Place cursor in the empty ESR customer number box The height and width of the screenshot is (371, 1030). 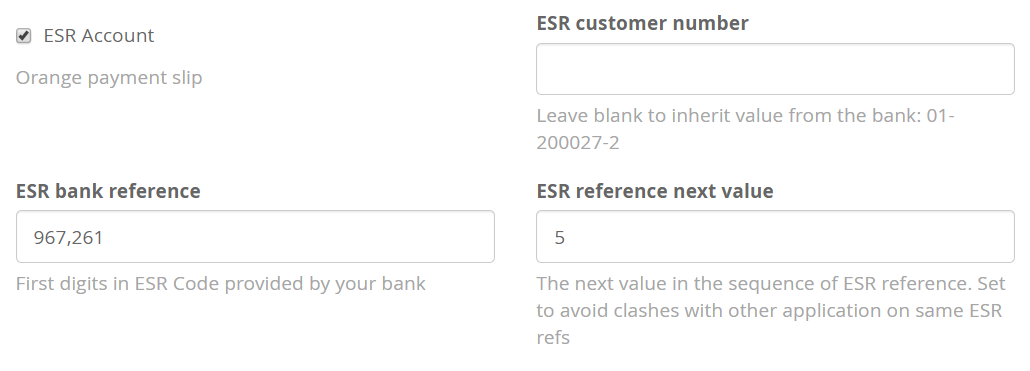(x=775, y=69)
